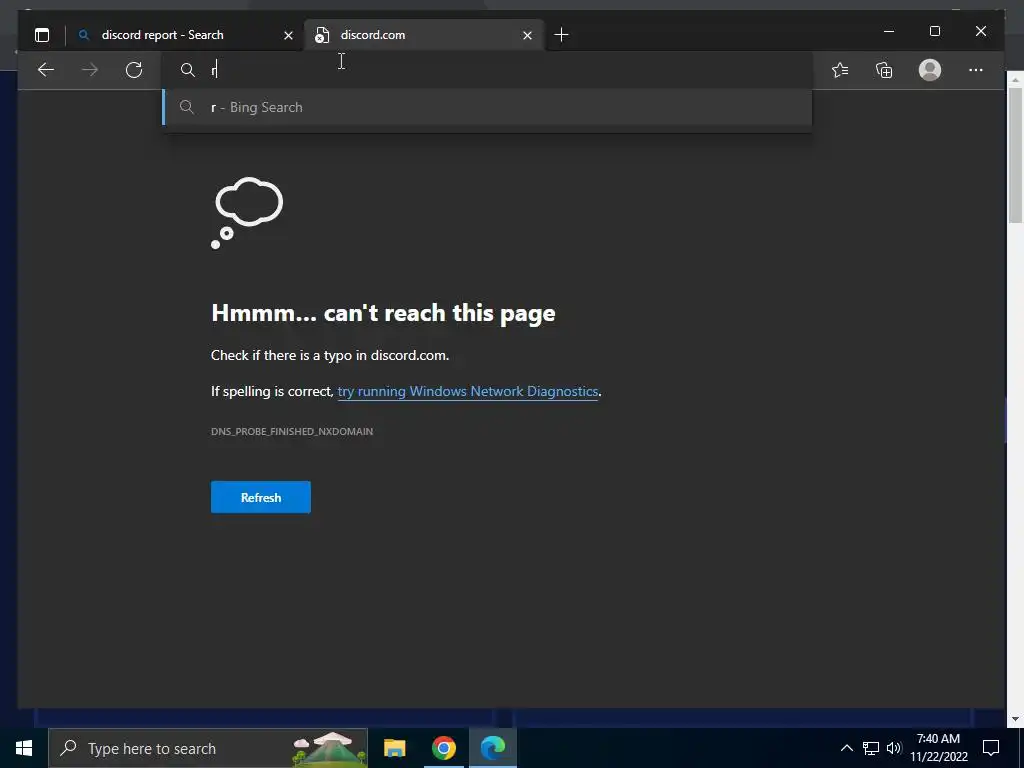Click the Microsoft Edge taskbar icon
The height and width of the screenshot is (768, 1024).
pyautogui.click(x=493, y=748)
